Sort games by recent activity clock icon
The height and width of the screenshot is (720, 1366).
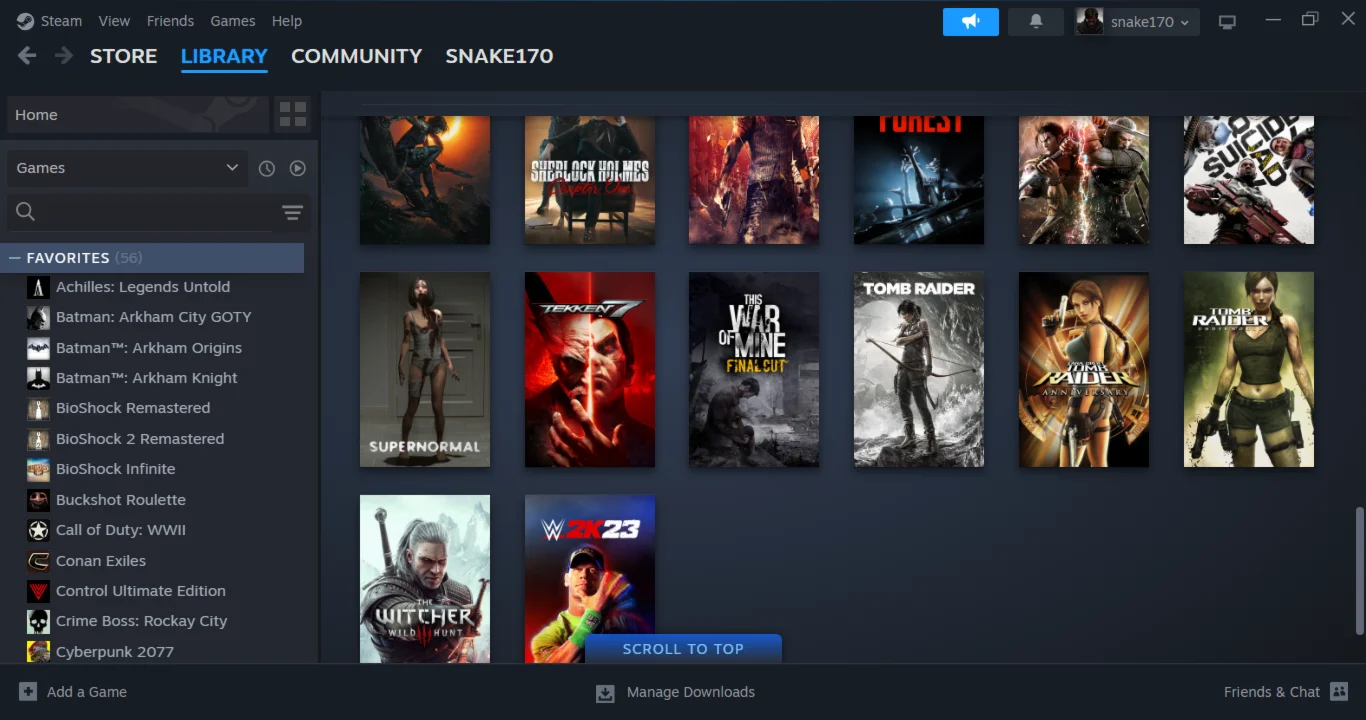pyautogui.click(x=267, y=168)
